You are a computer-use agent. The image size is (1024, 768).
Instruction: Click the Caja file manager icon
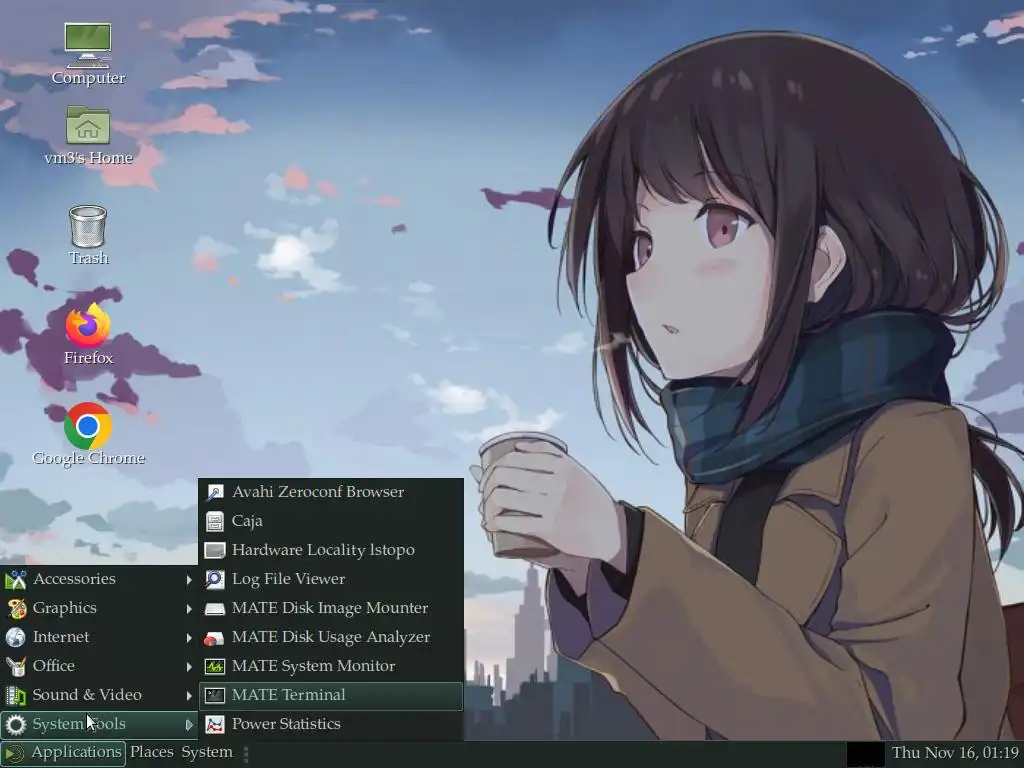[215, 521]
